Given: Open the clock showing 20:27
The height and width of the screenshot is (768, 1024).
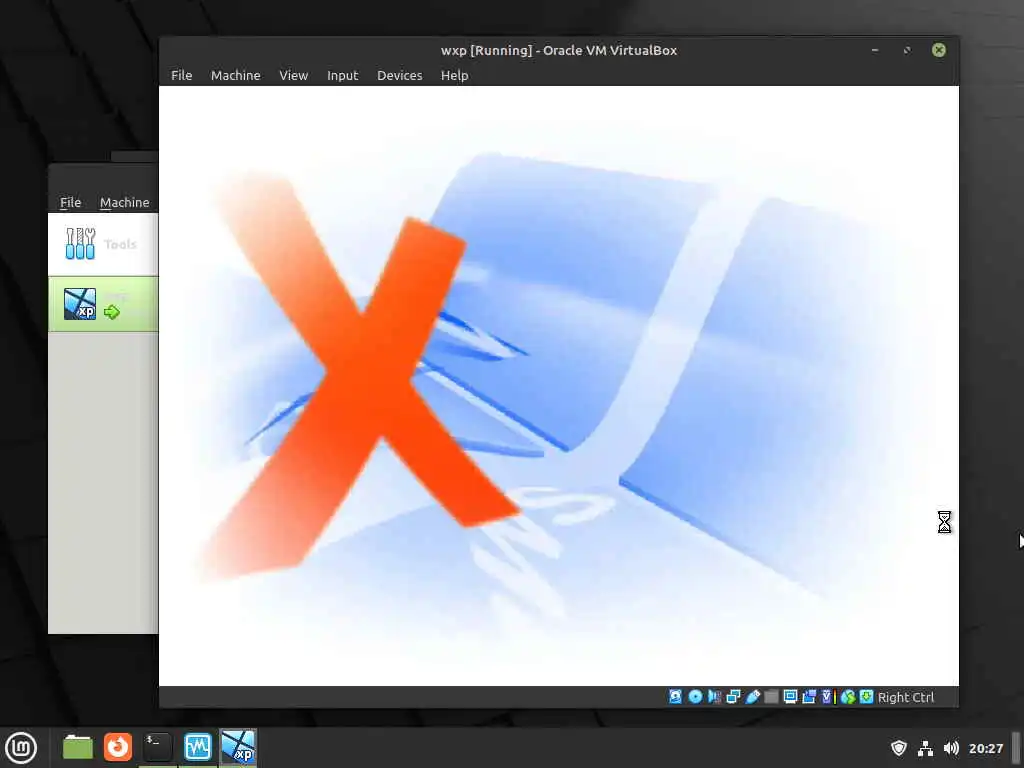Looking at the screenshot, I should 985,748.
